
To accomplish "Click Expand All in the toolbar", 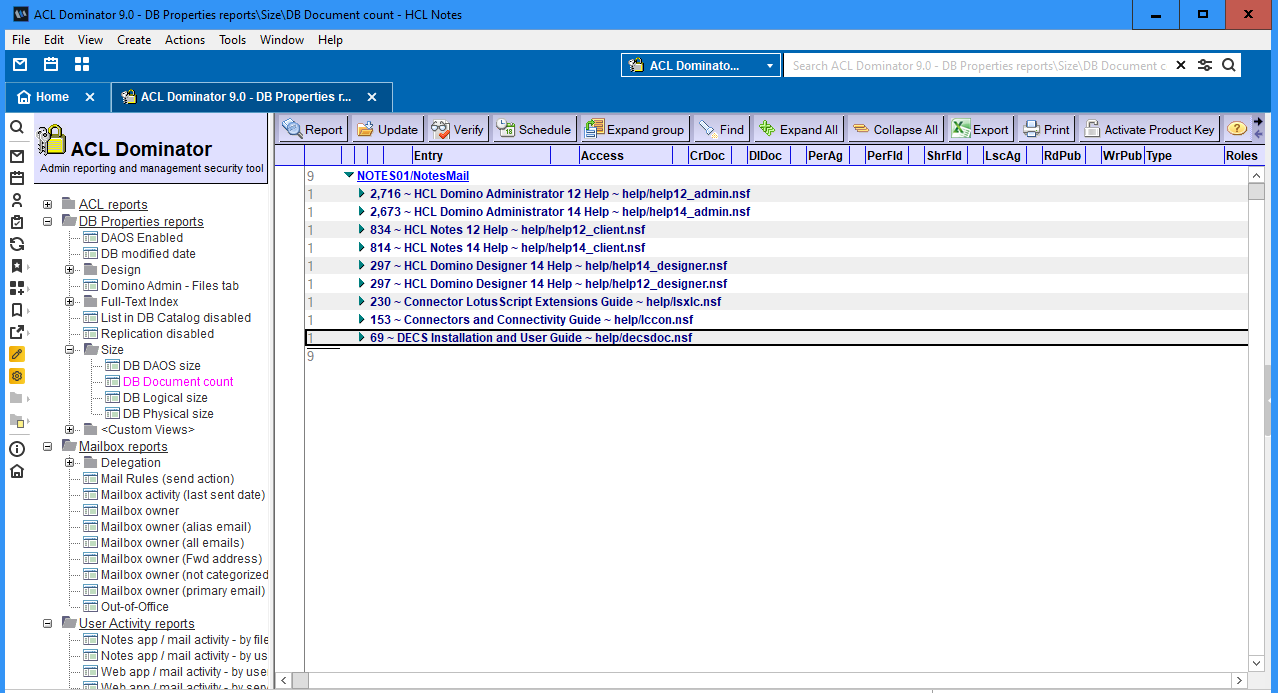I will [x=798, y=129].
